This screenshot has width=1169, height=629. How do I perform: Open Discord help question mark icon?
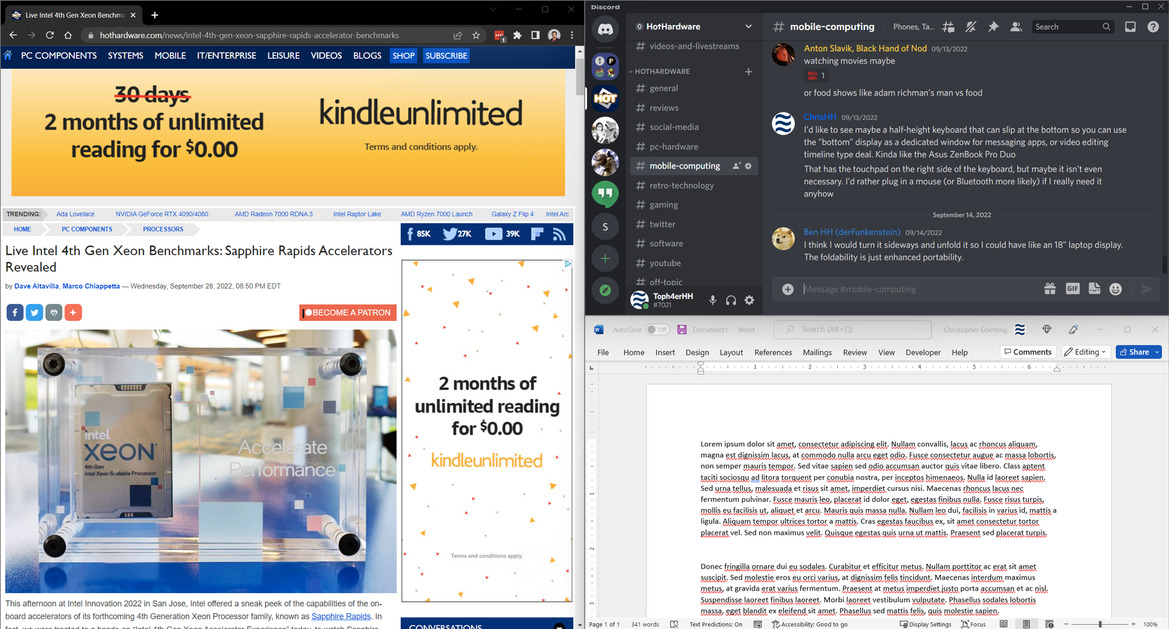click(x=1153, y=27)
